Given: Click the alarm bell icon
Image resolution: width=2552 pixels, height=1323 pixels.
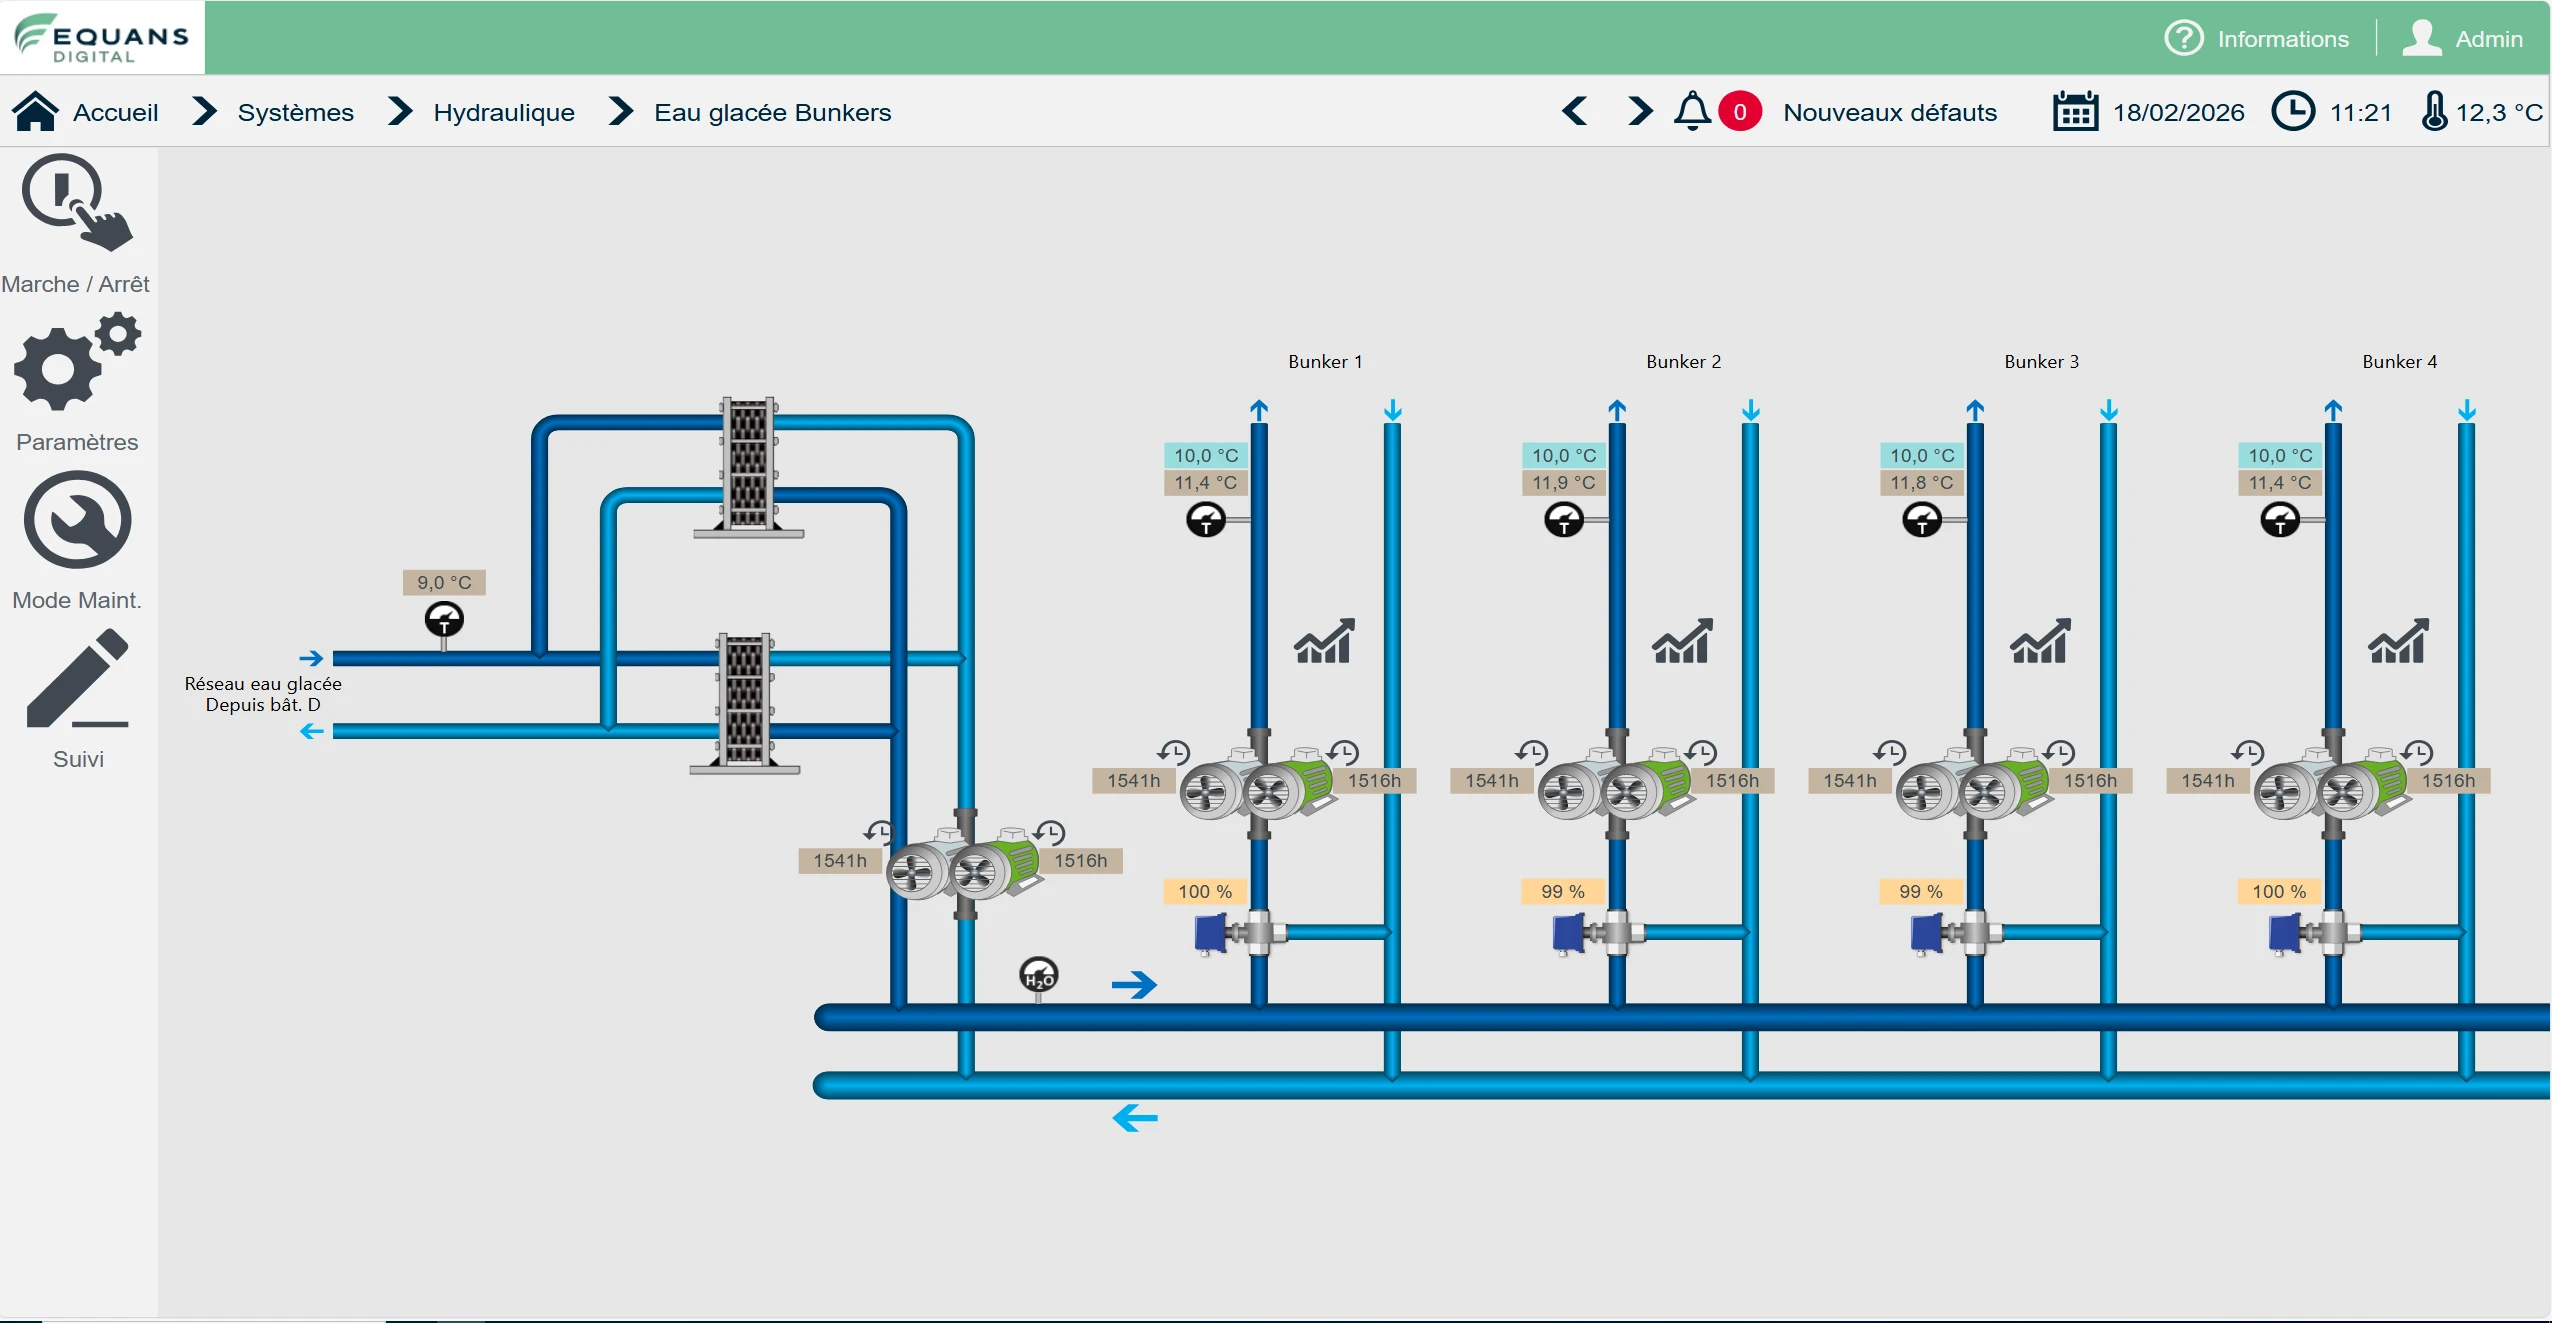Looking at the screenshot, I should click(1692, 111).
